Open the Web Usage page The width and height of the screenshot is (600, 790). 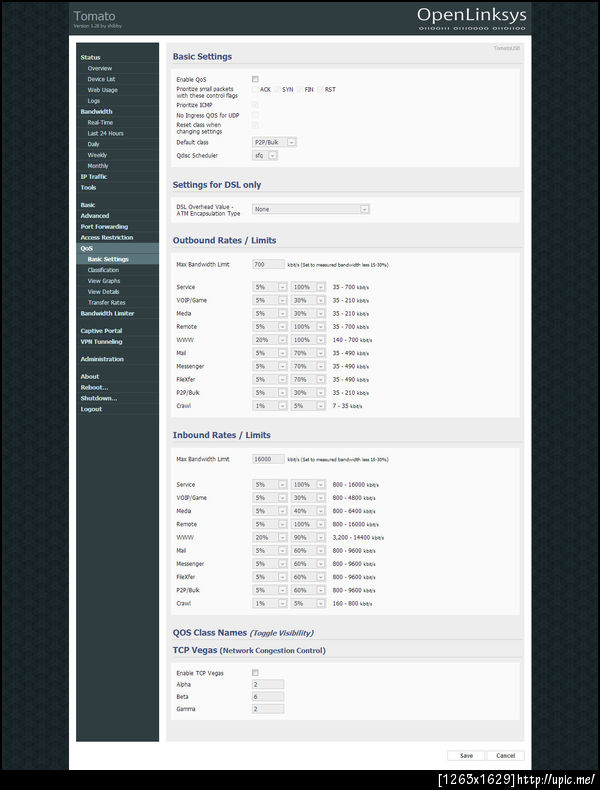pyautogui.click(x=102, y=90)
